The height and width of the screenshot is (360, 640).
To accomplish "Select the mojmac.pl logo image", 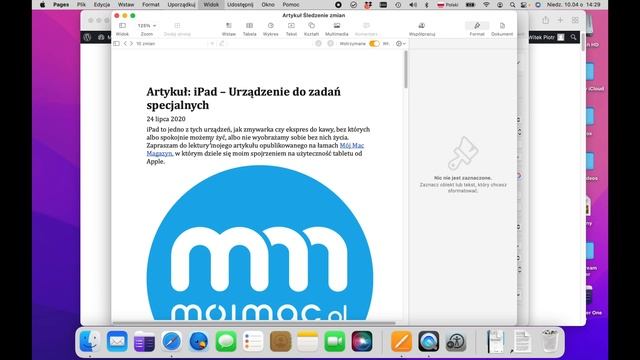I will coord(260,243).
